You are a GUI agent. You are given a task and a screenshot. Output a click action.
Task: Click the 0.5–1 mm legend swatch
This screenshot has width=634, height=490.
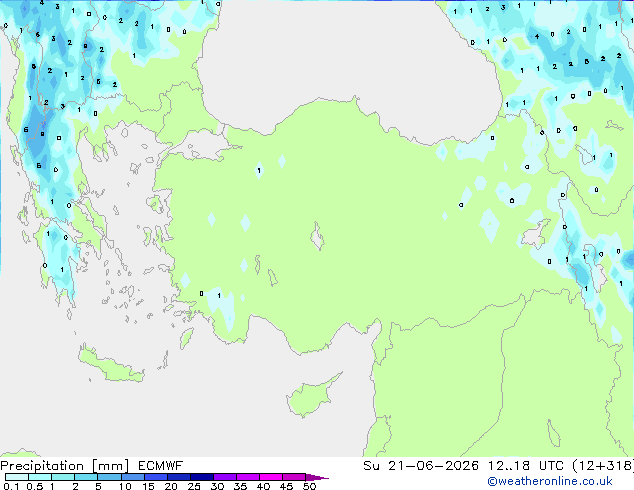[40, 477]
